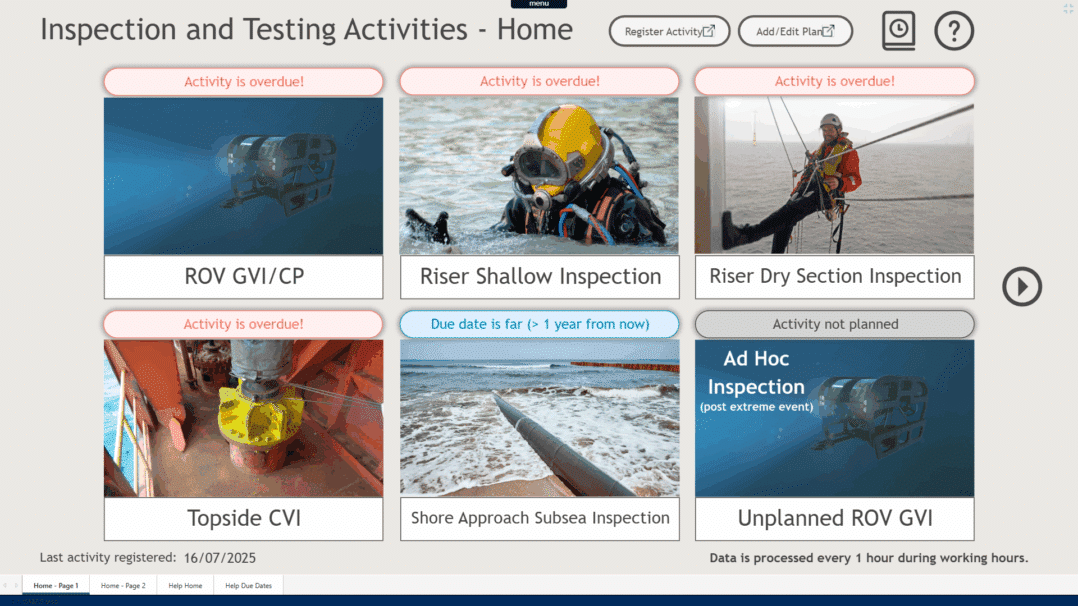Open the Register Activity button
1078x606 pixels.
[x=669, y=31]
